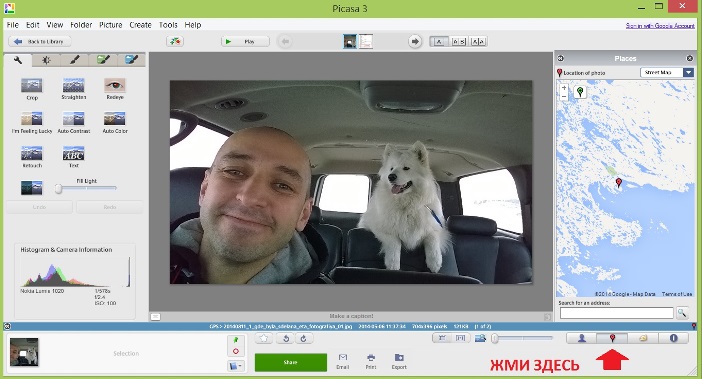This screenshot has width=702, height=379.
Task: Open the add-to-album dropdown in tray
Action: (236, 366)
